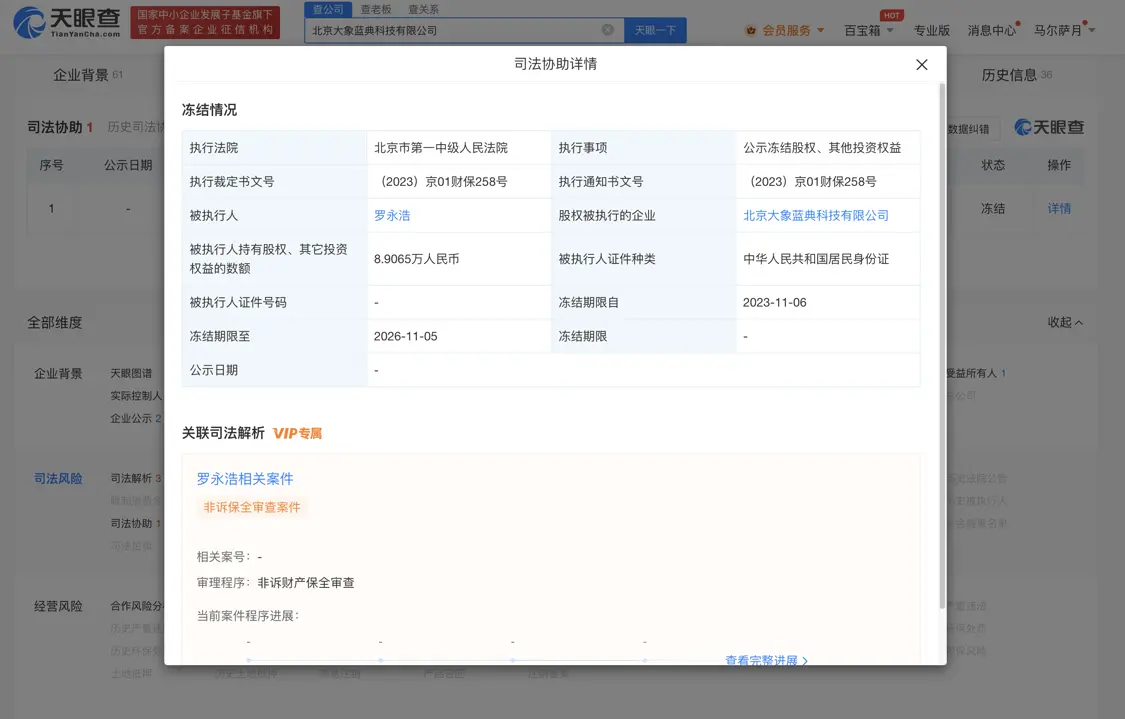Click the 天眼一下 search button
The width and height of the screenshot is (1125, 719).
tap(655, 30)
